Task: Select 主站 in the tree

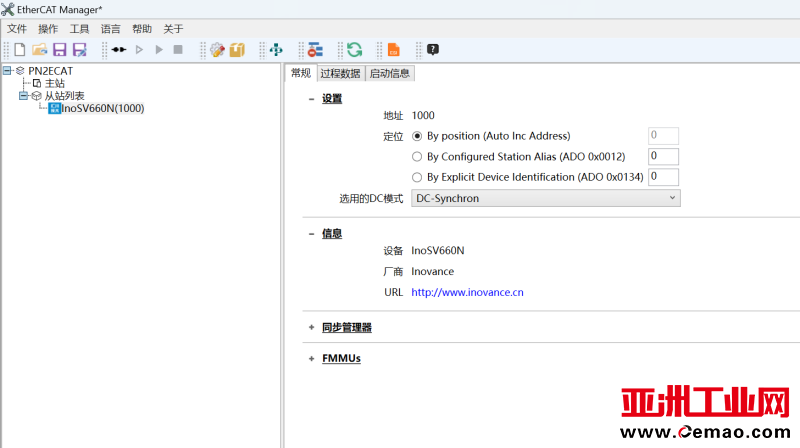Action: 55,83
